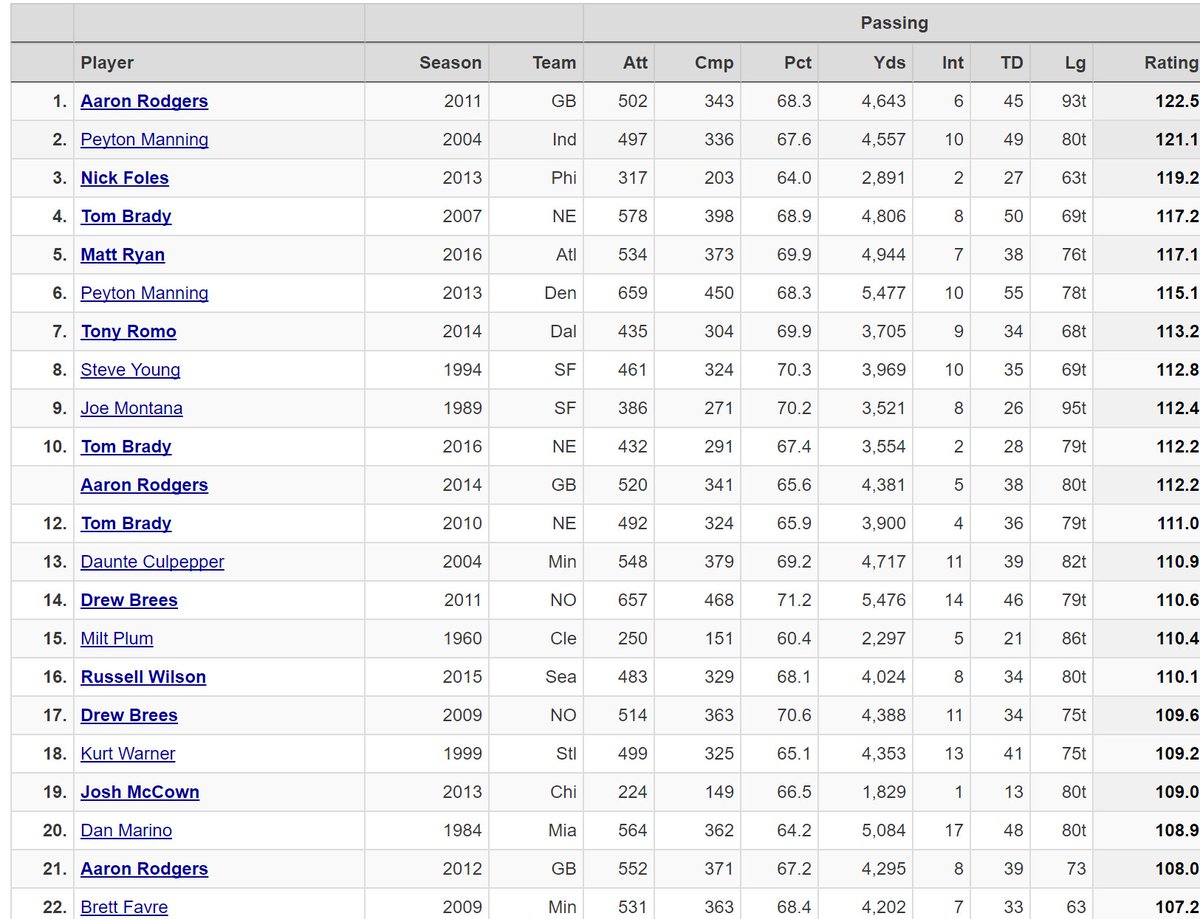Open the Steve Young player link
This screenshot has width=1200, height=919.
coord(130,370)
